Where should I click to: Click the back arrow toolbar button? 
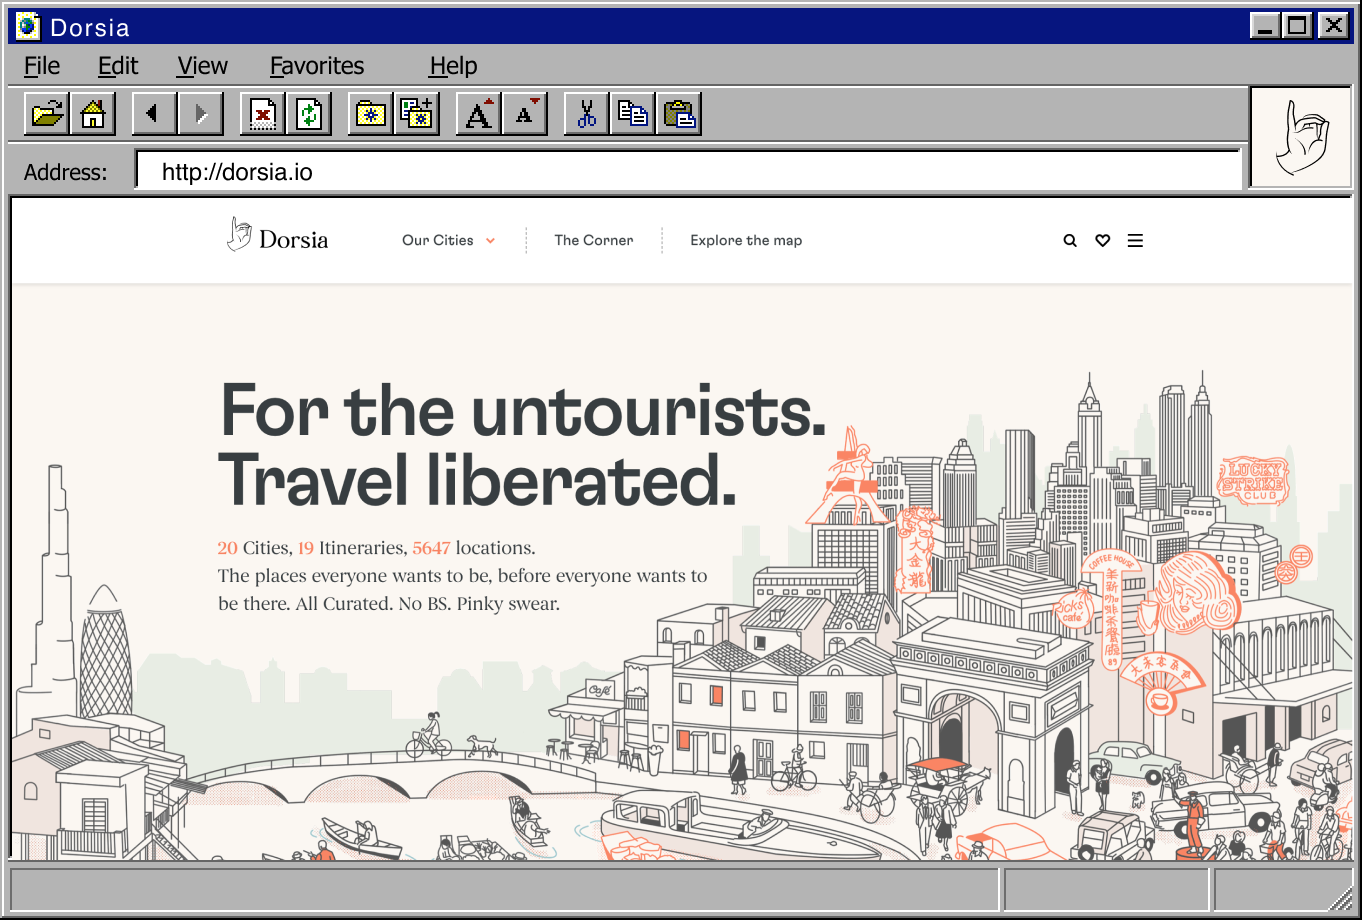point(154,114)
